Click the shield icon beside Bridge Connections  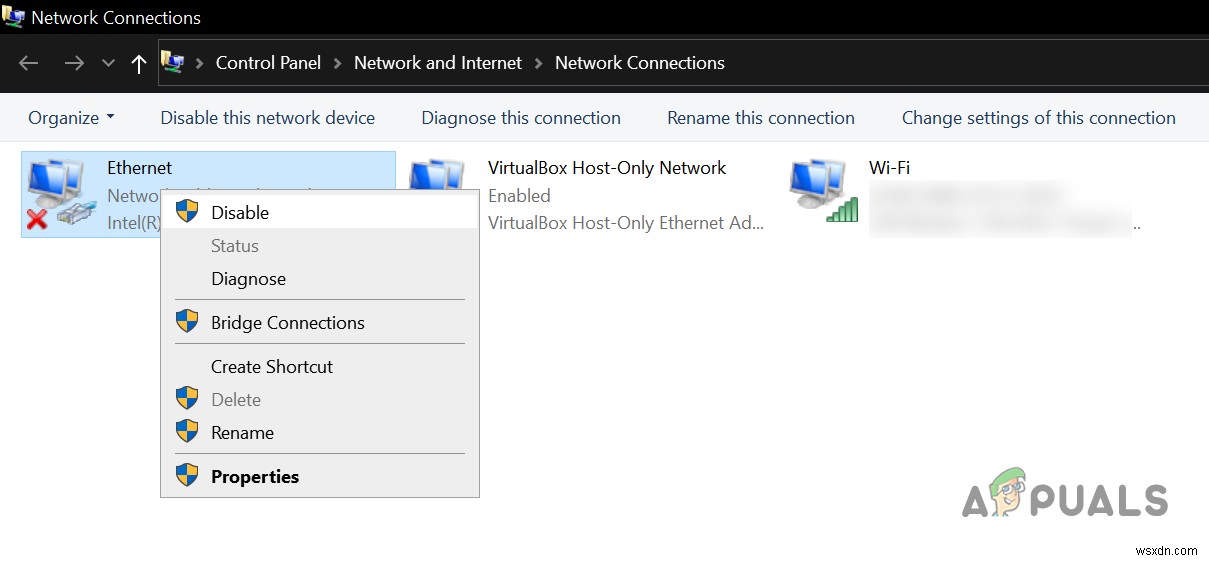click(187, 322)
